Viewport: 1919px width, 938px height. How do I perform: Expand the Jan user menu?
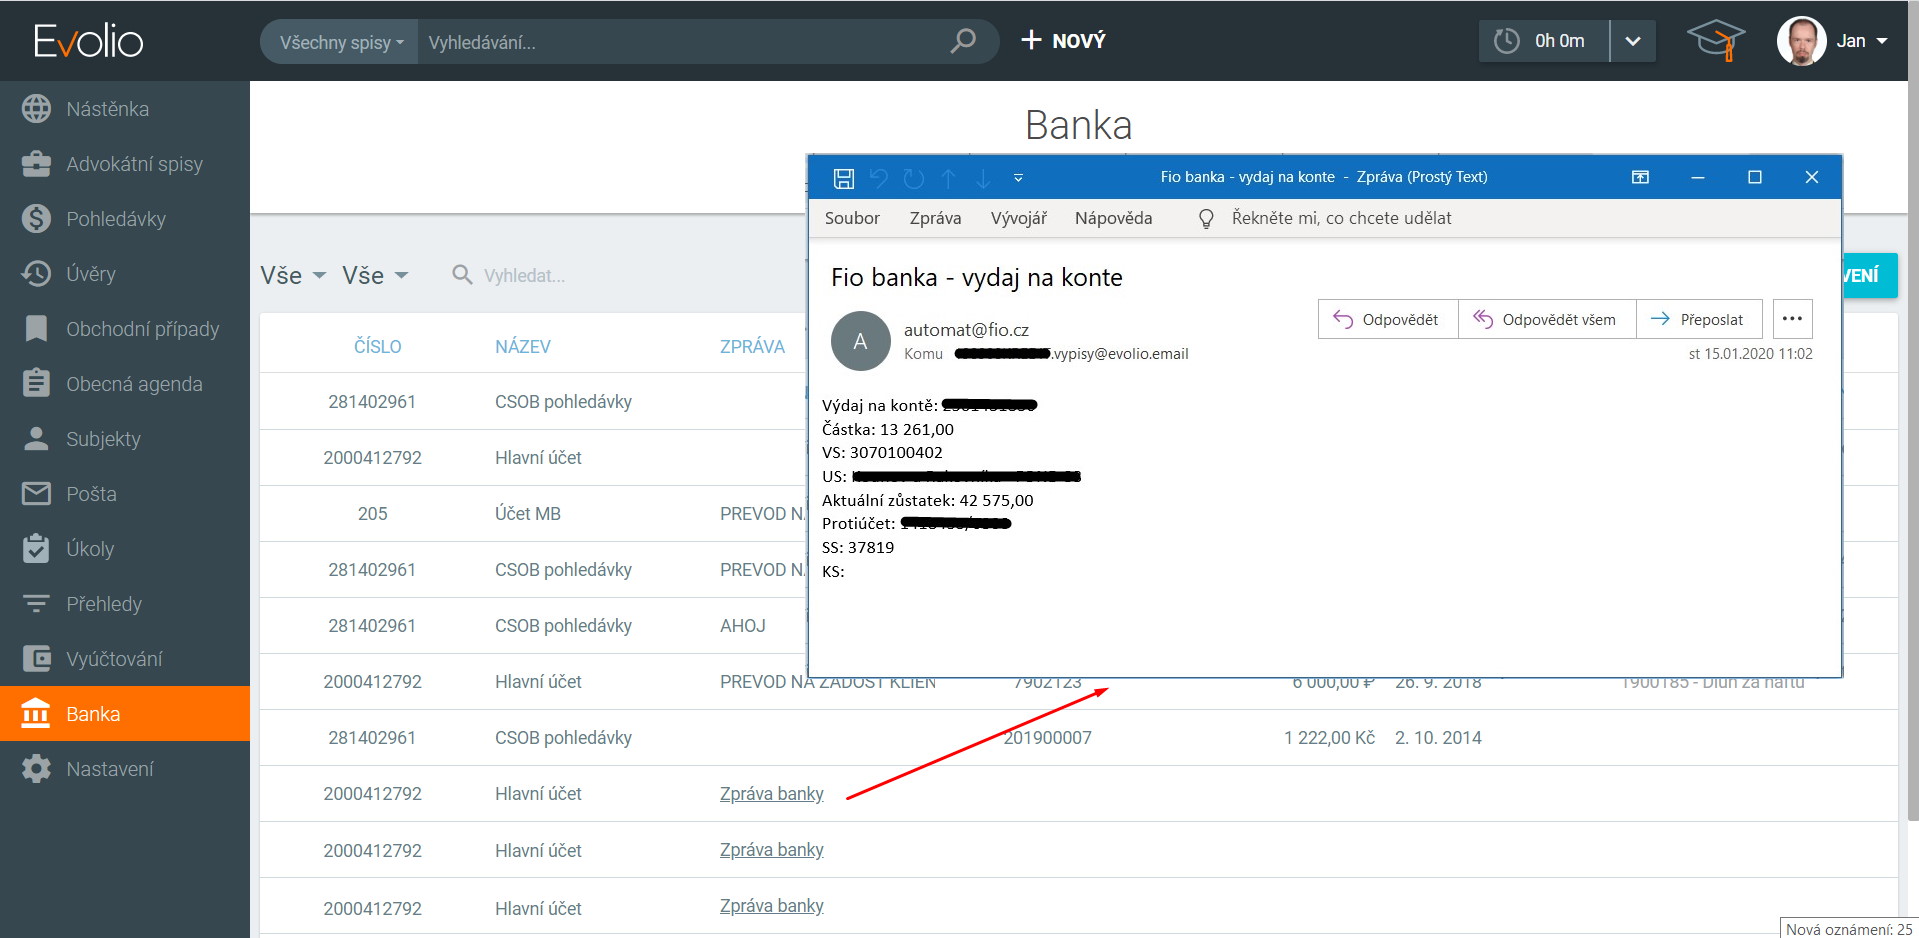[x=1860, y=41]
